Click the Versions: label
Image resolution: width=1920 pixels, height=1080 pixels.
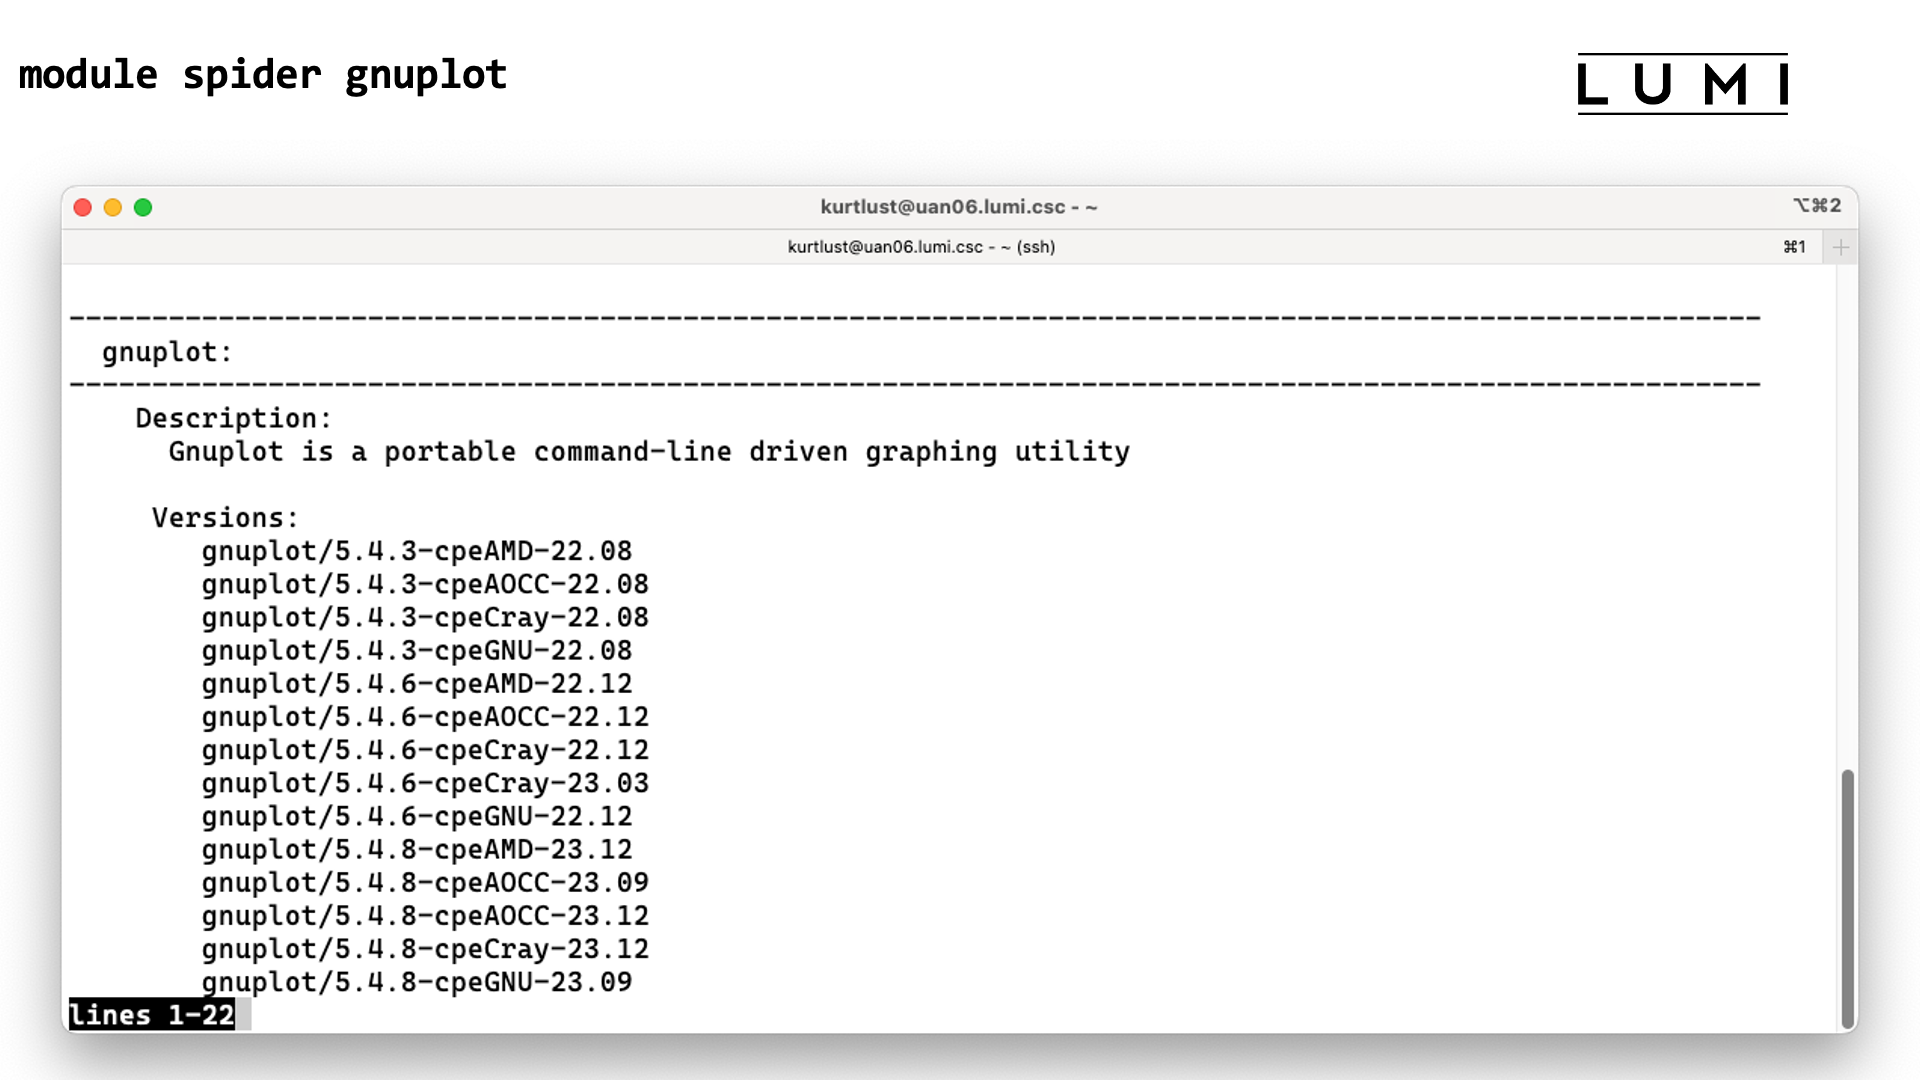point(225,518)
